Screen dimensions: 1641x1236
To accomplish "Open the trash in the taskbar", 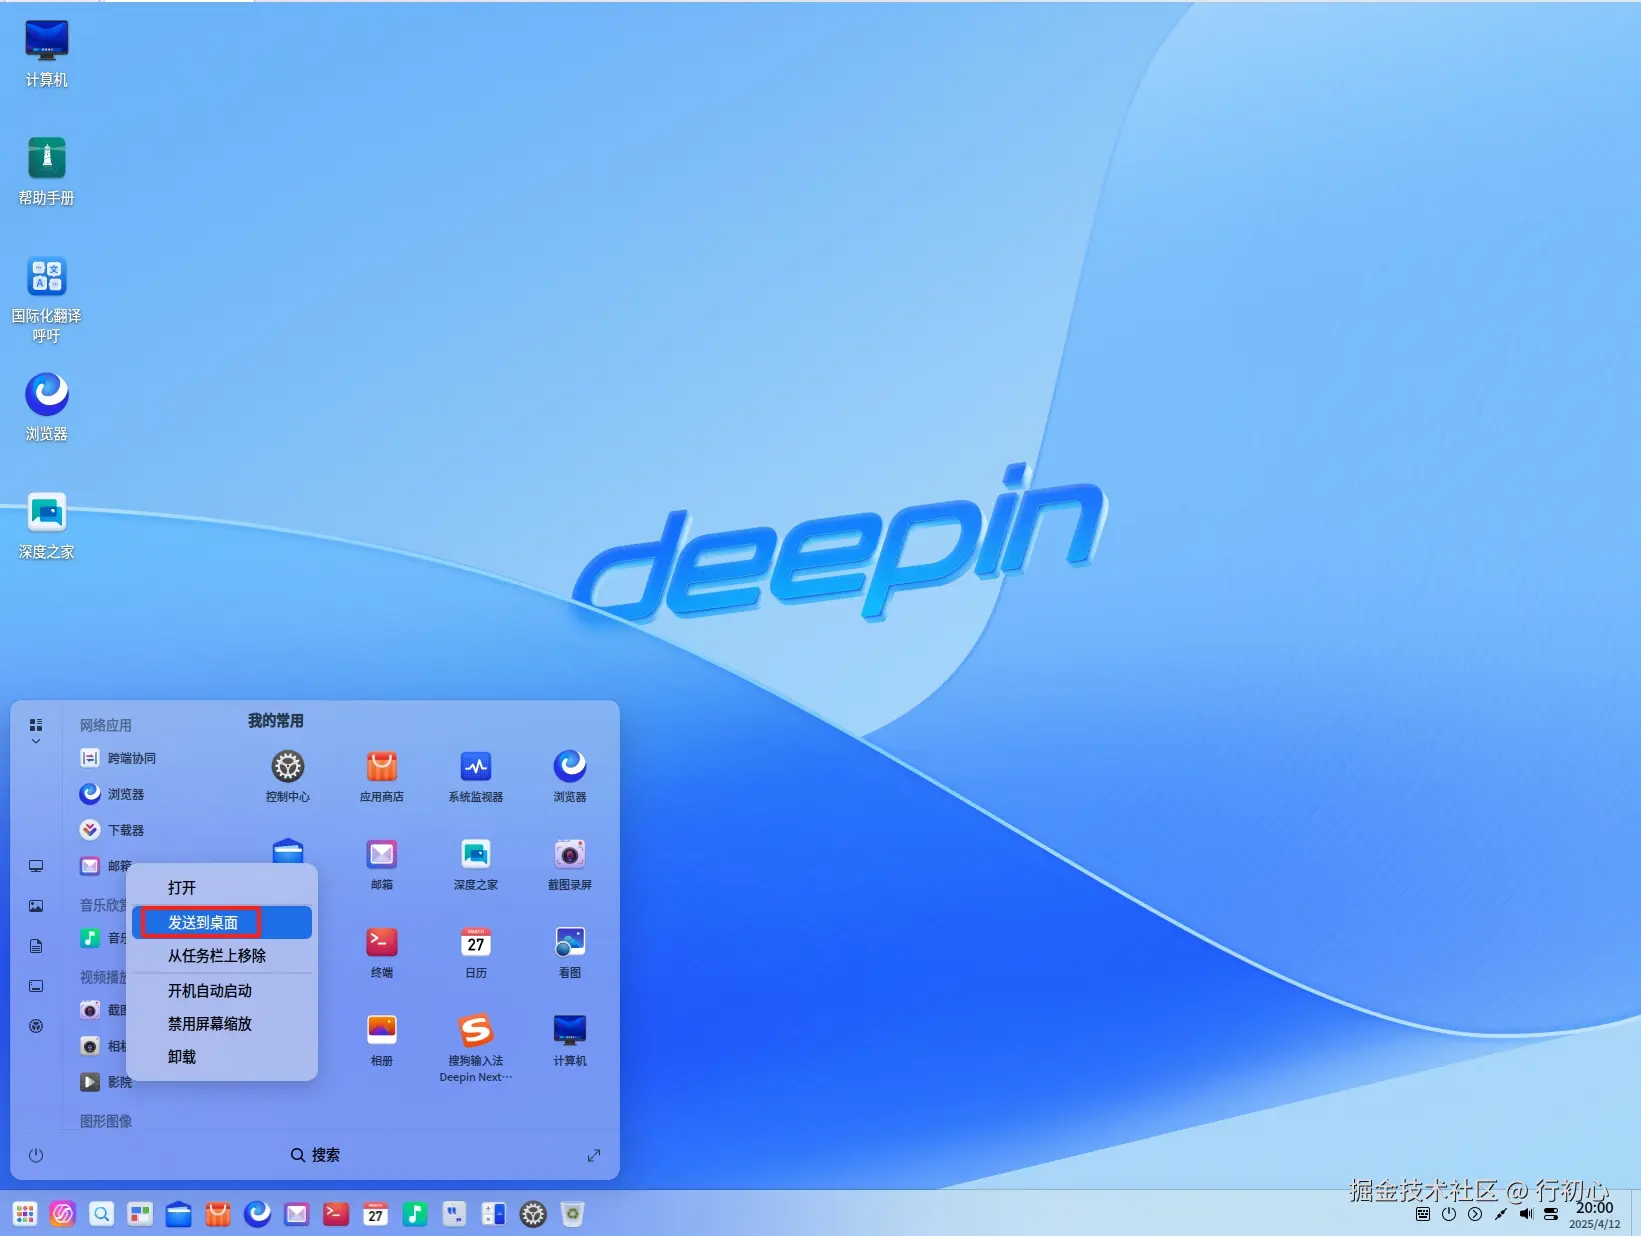I will point(572,1214).
